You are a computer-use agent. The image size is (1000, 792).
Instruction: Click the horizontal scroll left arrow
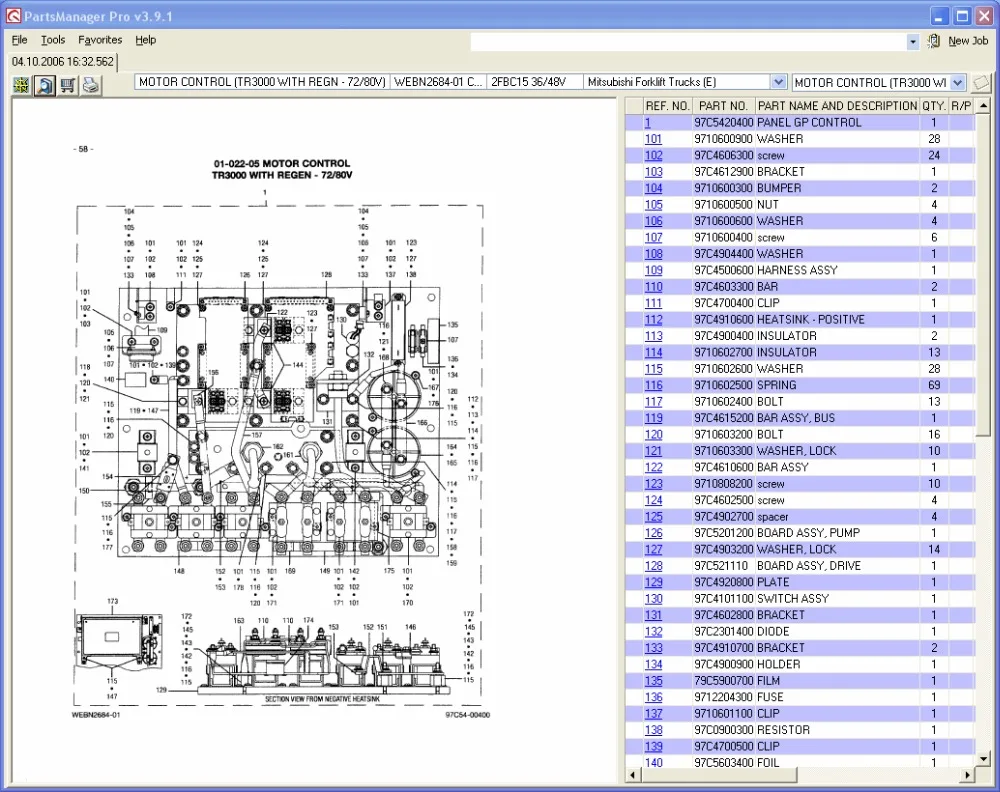click(x=633, y=775)
